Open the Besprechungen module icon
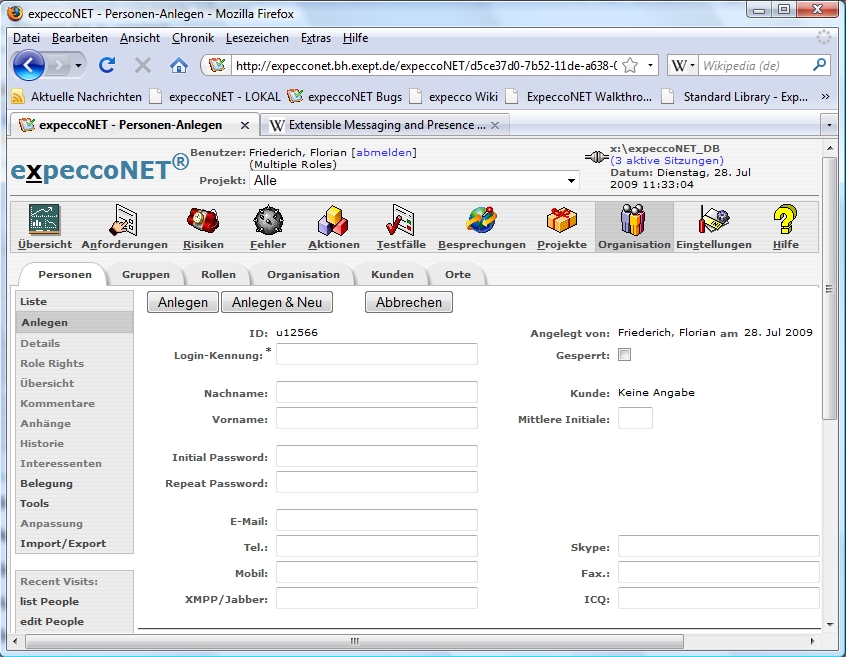This screenshot has width=846, height=657. (x=481, y=221)
